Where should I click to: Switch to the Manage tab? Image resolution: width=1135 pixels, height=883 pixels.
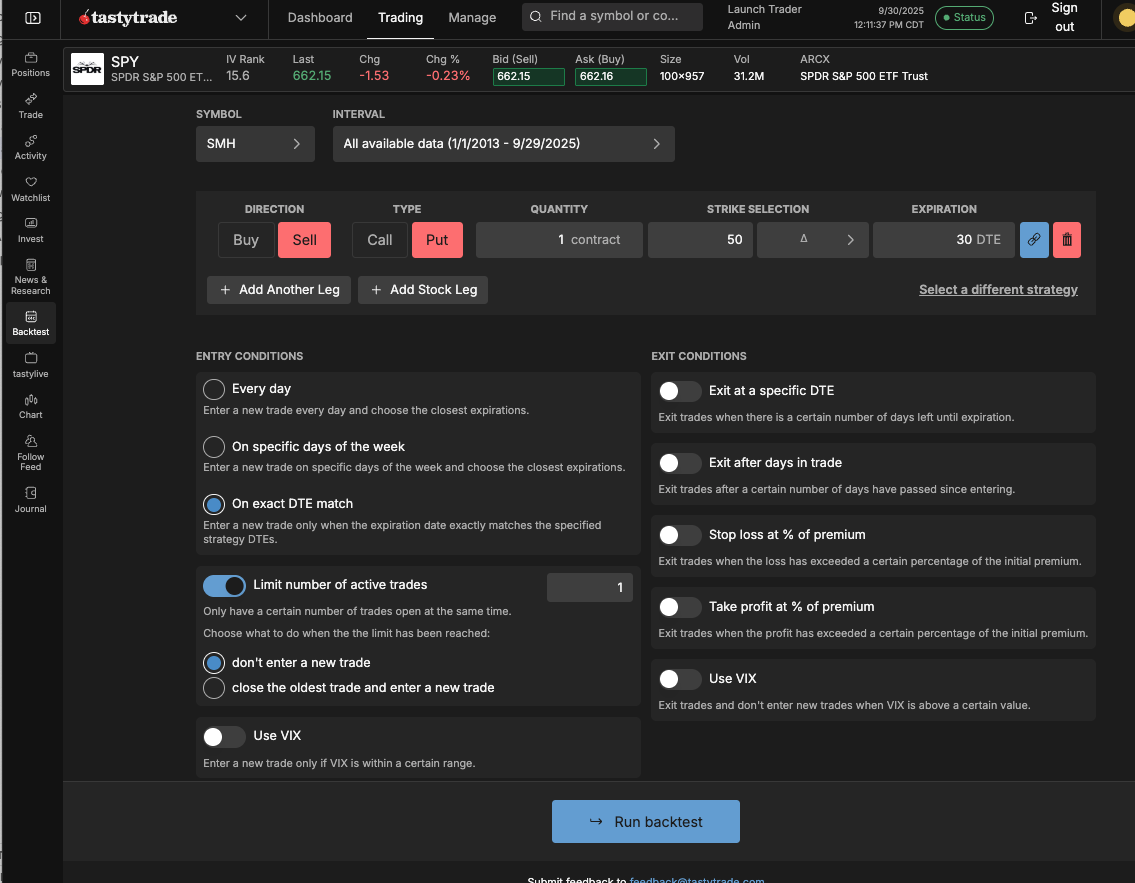coord(472,18)
